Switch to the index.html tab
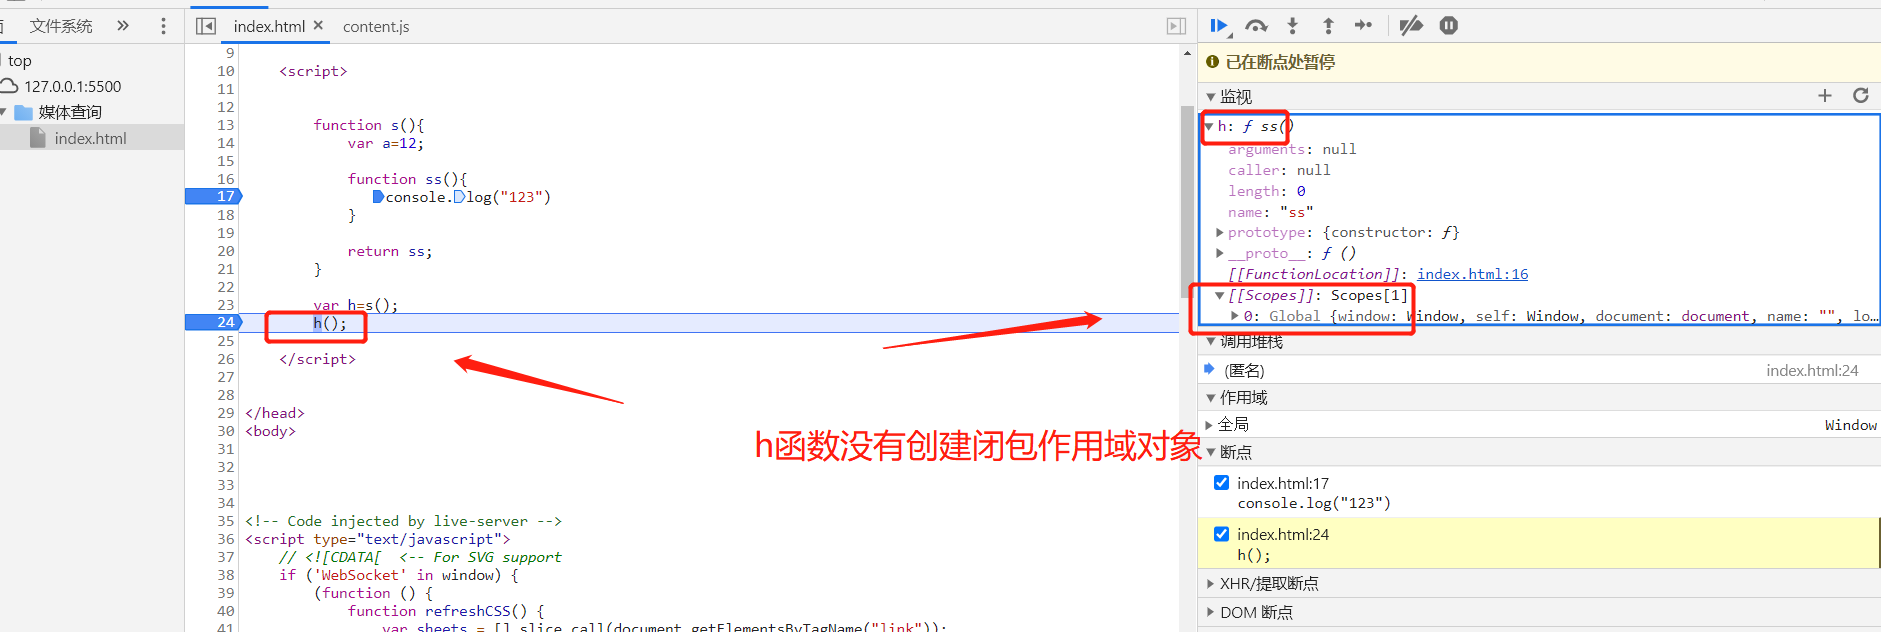1881x632 pixels. coord(269,26)
